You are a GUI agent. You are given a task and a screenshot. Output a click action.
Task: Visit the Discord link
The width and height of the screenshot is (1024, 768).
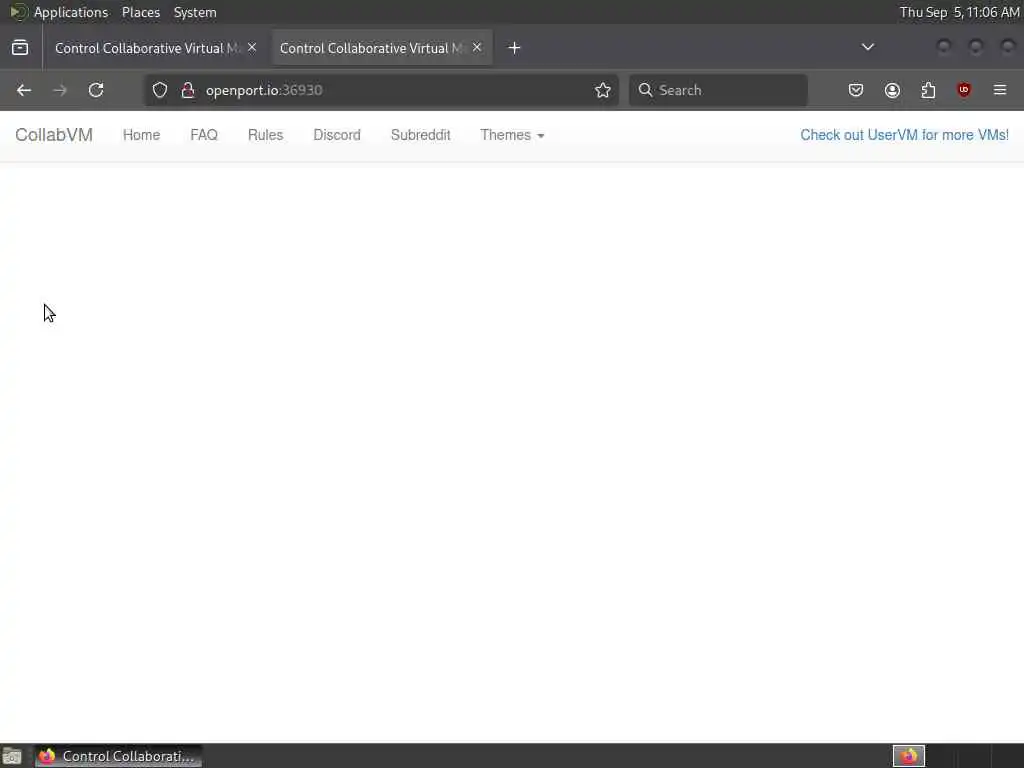[337, 135]
